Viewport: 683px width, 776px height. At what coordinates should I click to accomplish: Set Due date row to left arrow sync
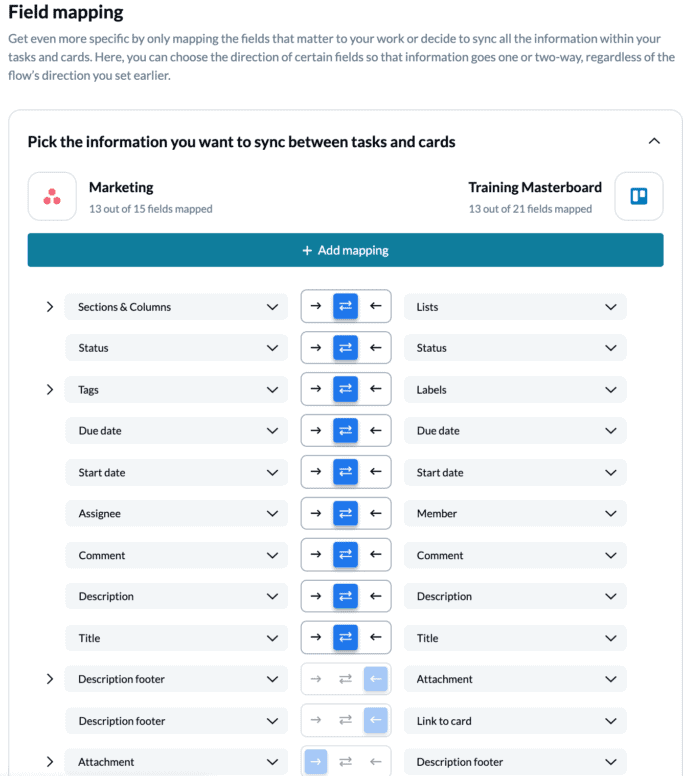click(x=375, y=431)
